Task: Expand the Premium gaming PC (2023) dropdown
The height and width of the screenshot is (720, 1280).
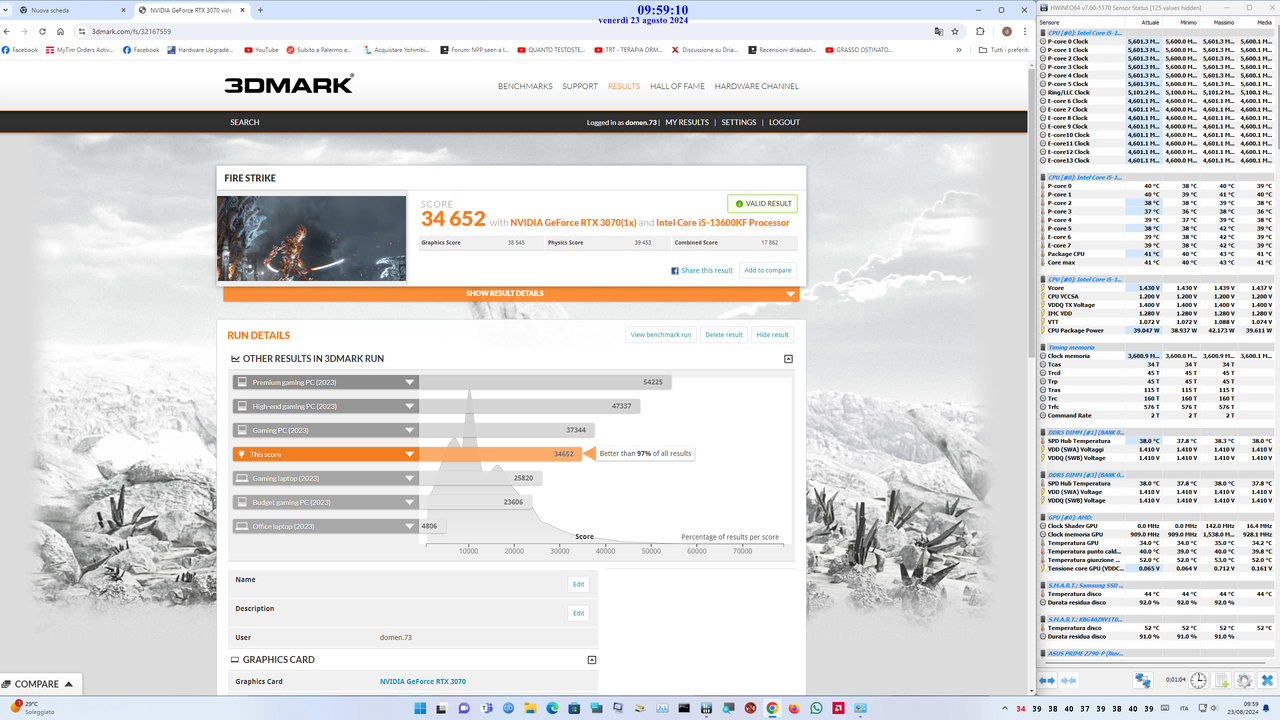Action: (x=409, y=381)
